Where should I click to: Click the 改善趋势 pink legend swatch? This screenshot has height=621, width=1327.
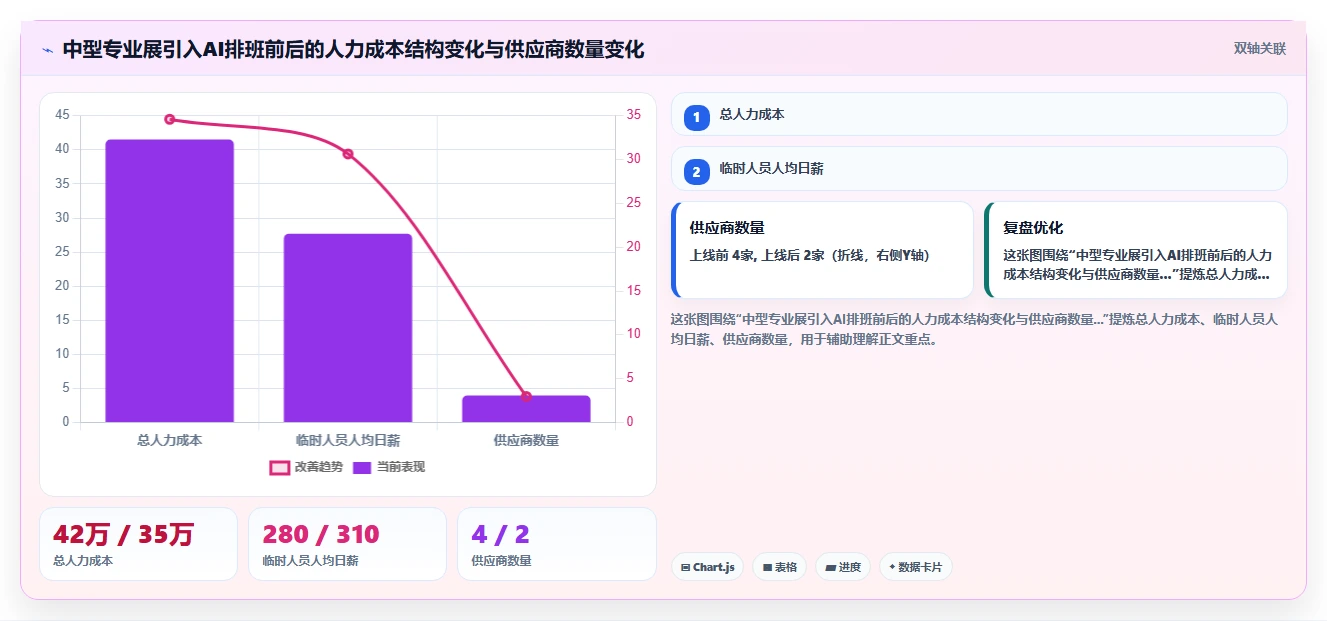(x=279, y=467)
